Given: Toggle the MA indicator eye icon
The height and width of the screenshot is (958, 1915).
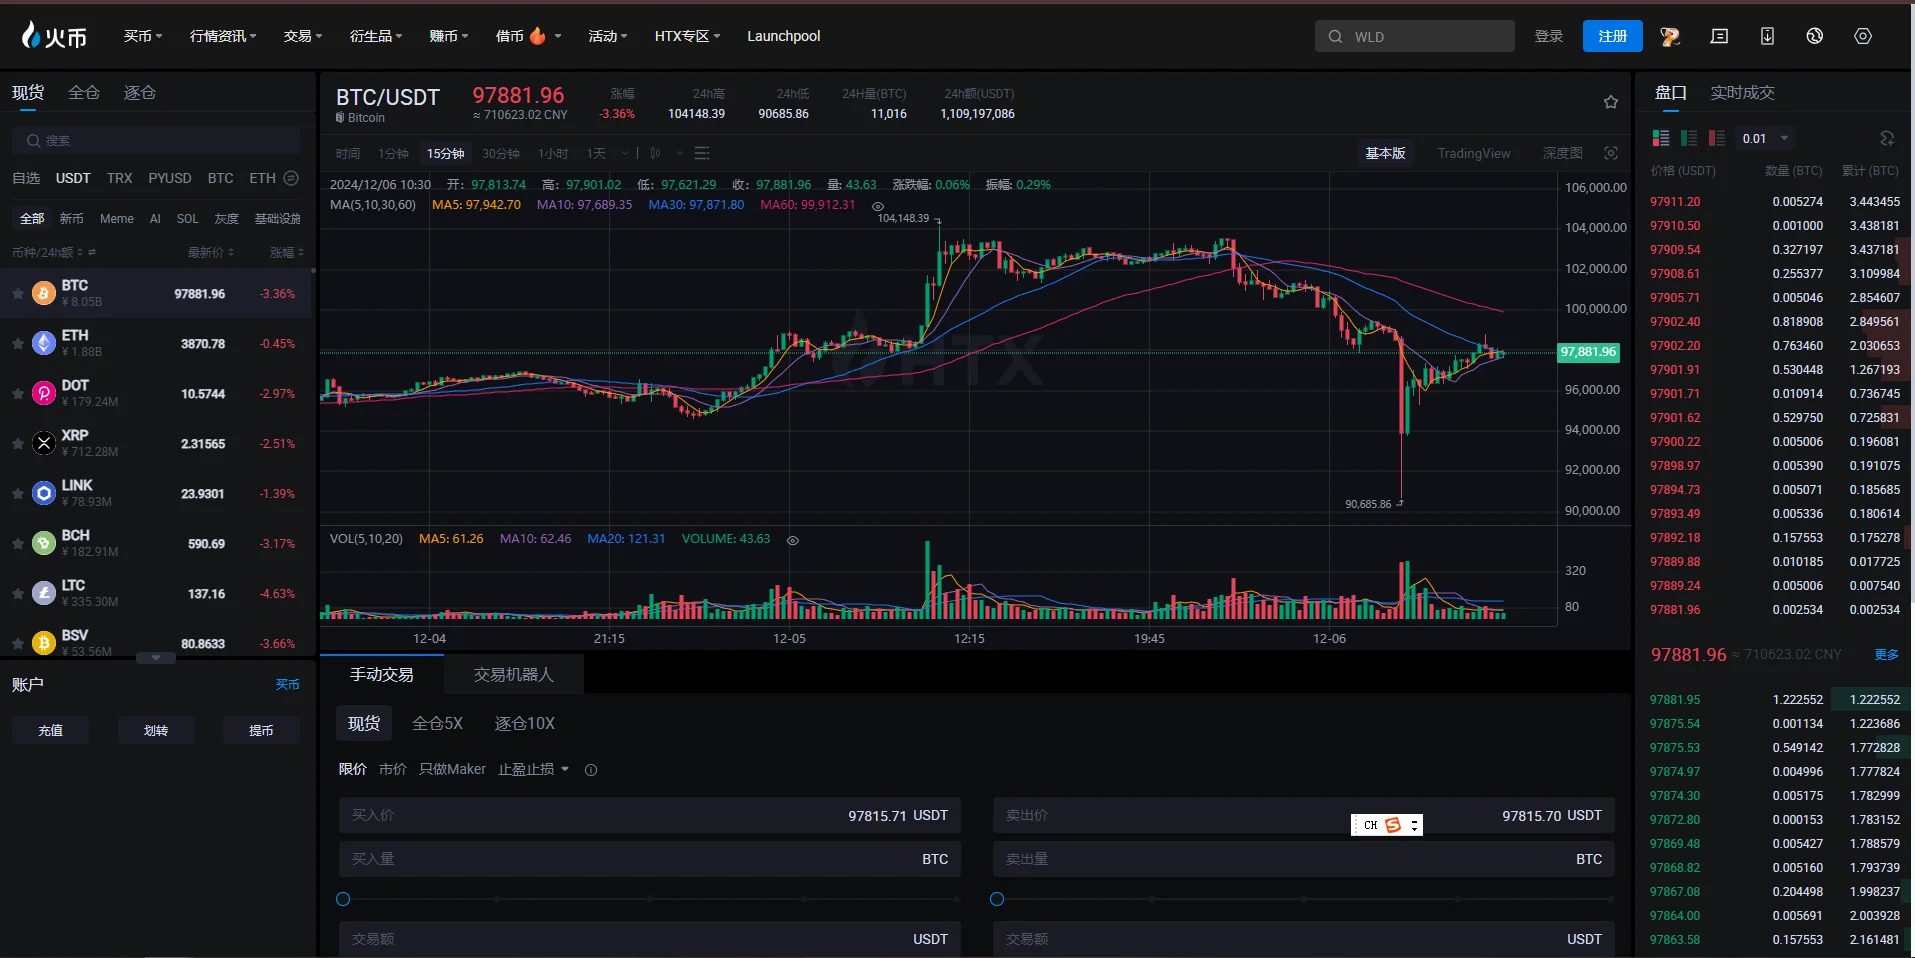Looking at the screenshot, I should (878, 206).
